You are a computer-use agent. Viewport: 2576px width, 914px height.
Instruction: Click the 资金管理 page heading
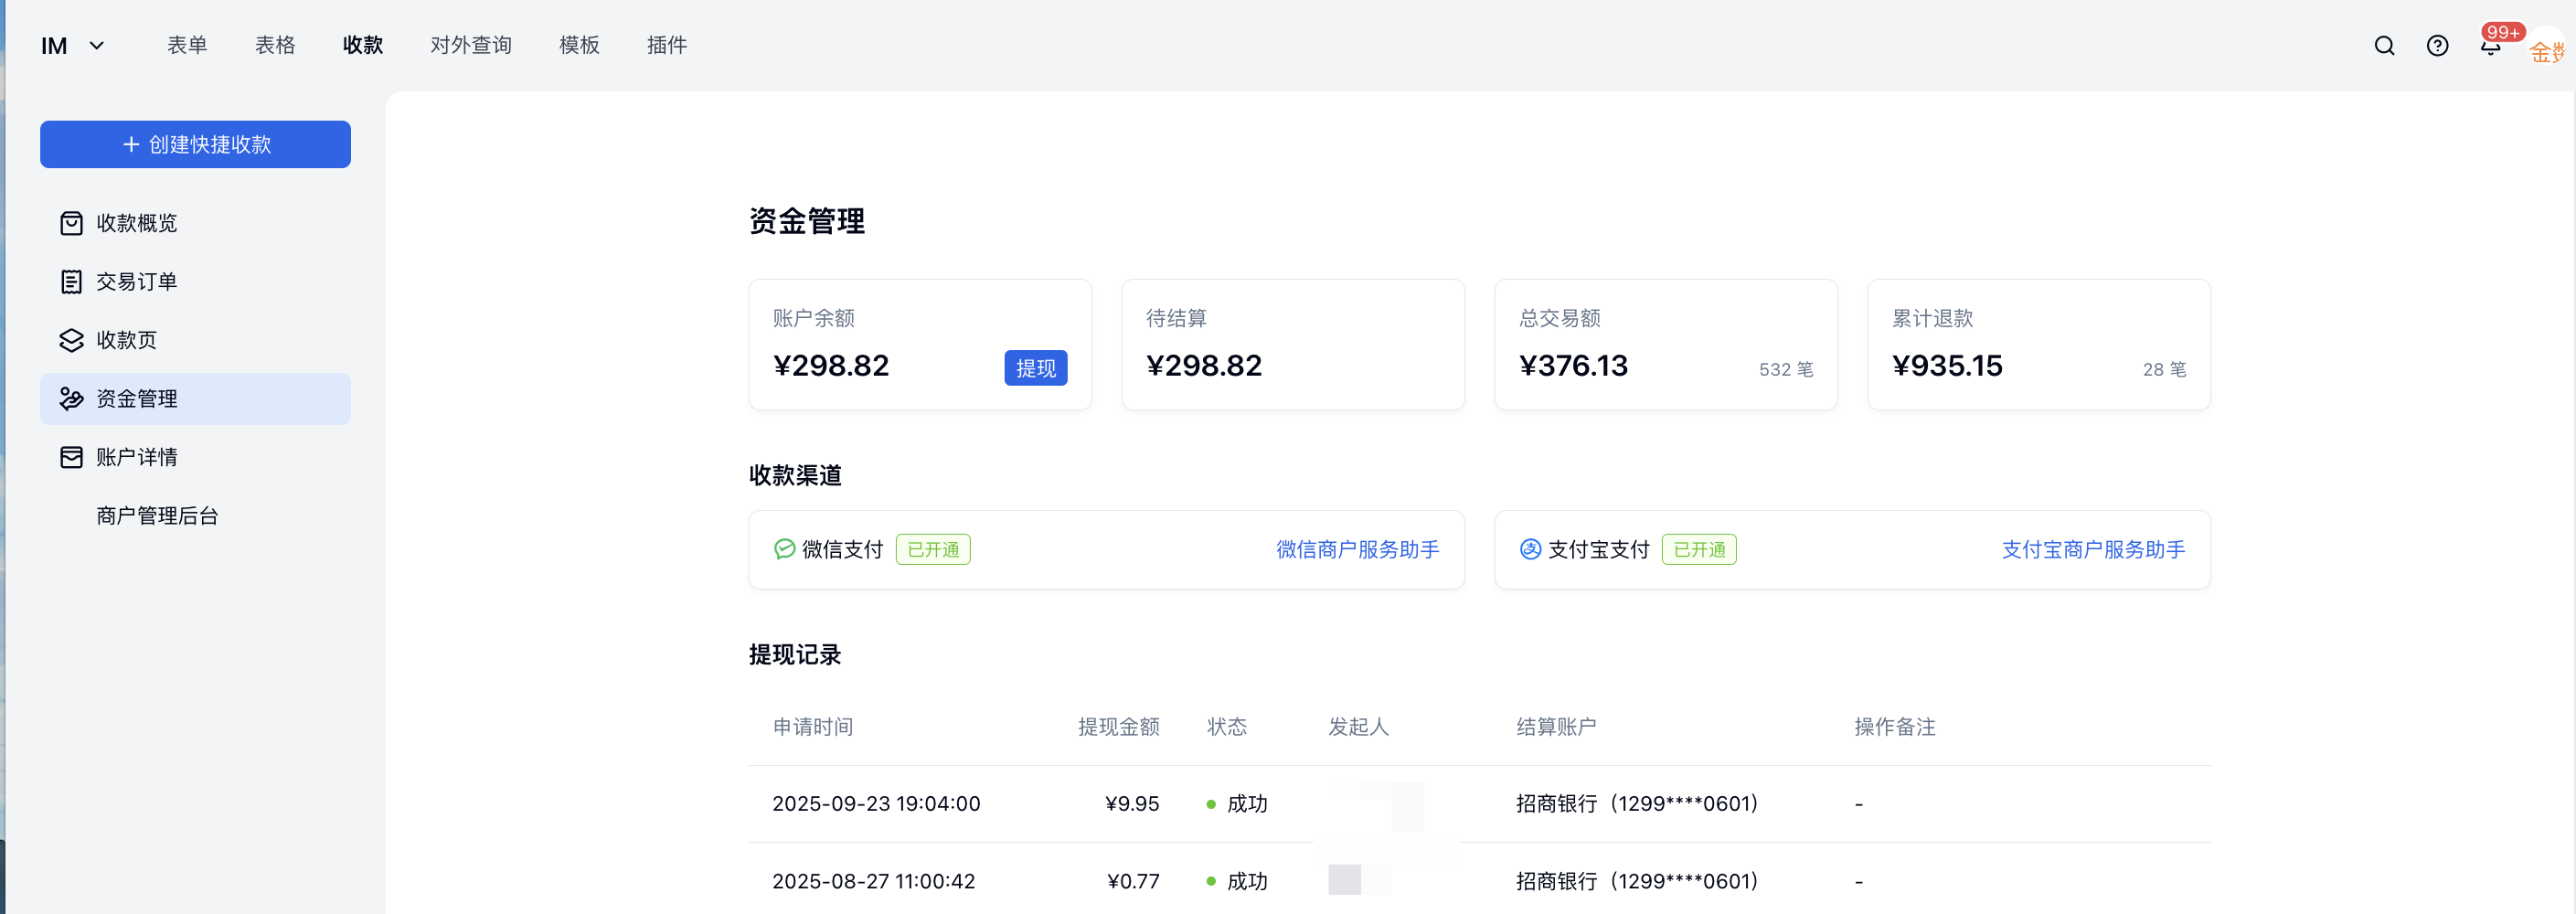coord(807,221)
